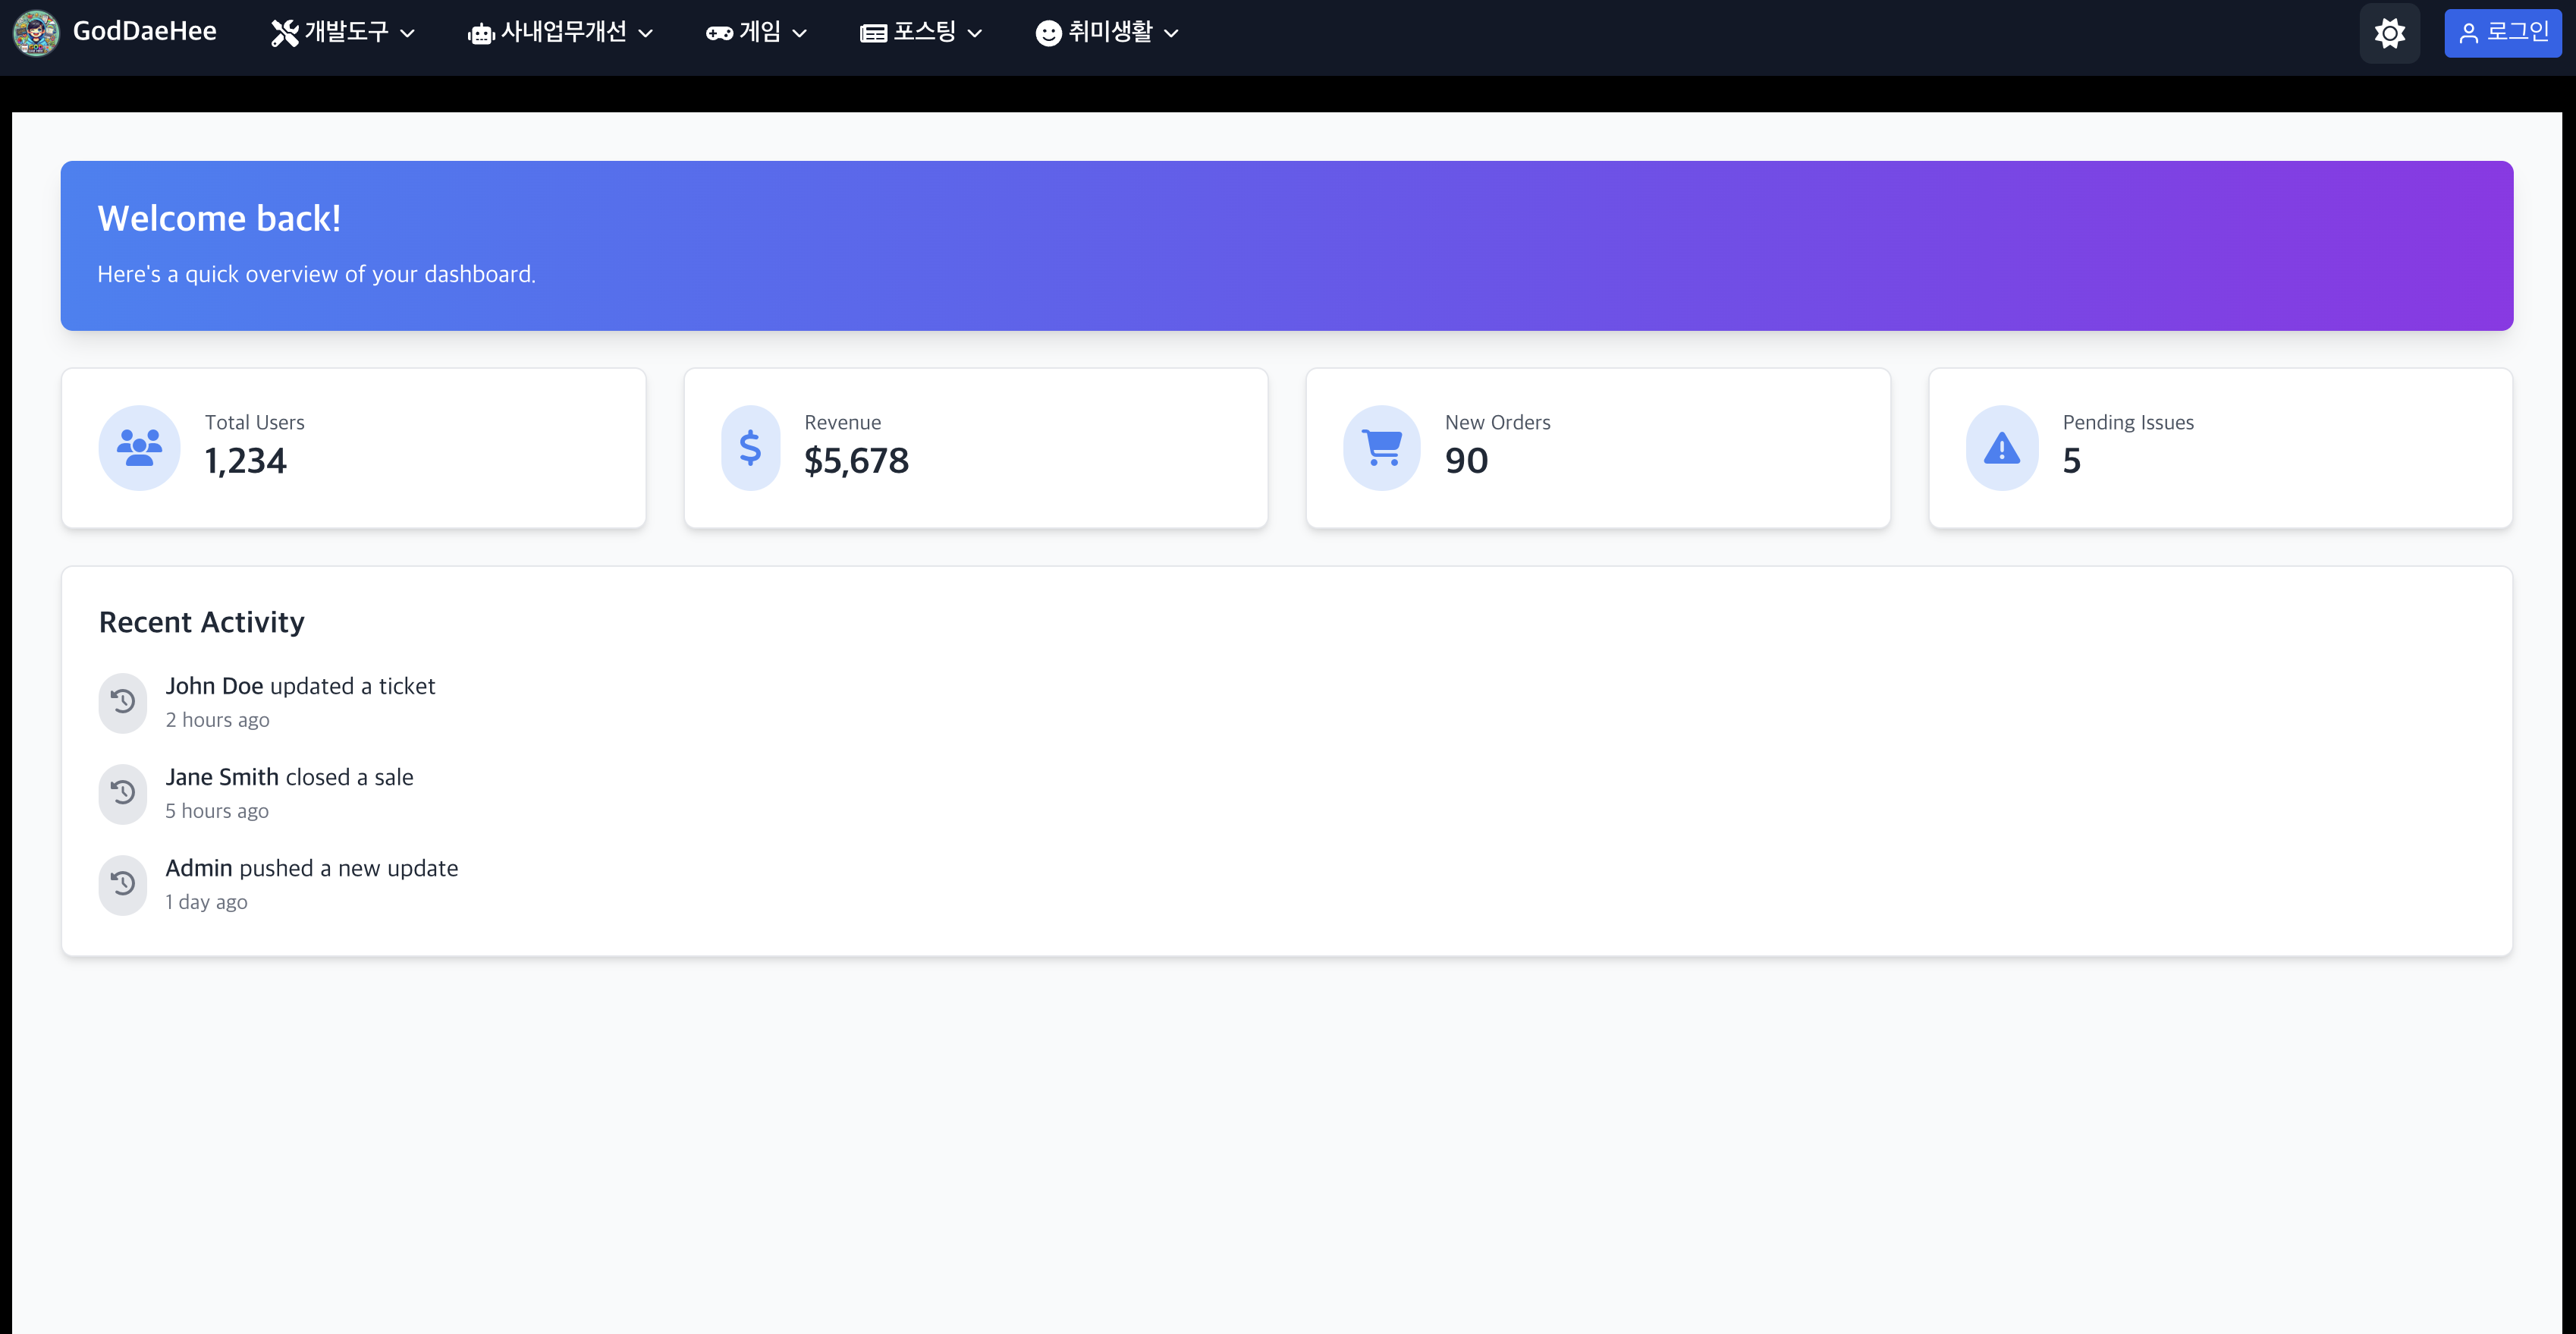Viewport: 2576px width, 1334px height.
Task: Click the GodDaeHee site title link
Action: pos(144,32)
